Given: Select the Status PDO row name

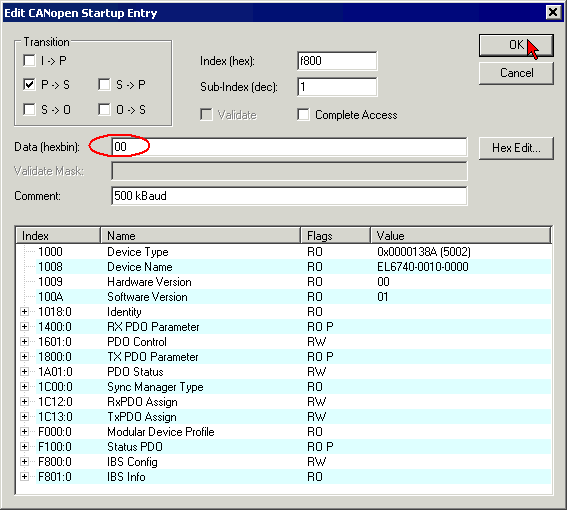Looking at the screenshot, I should point(135,447).
